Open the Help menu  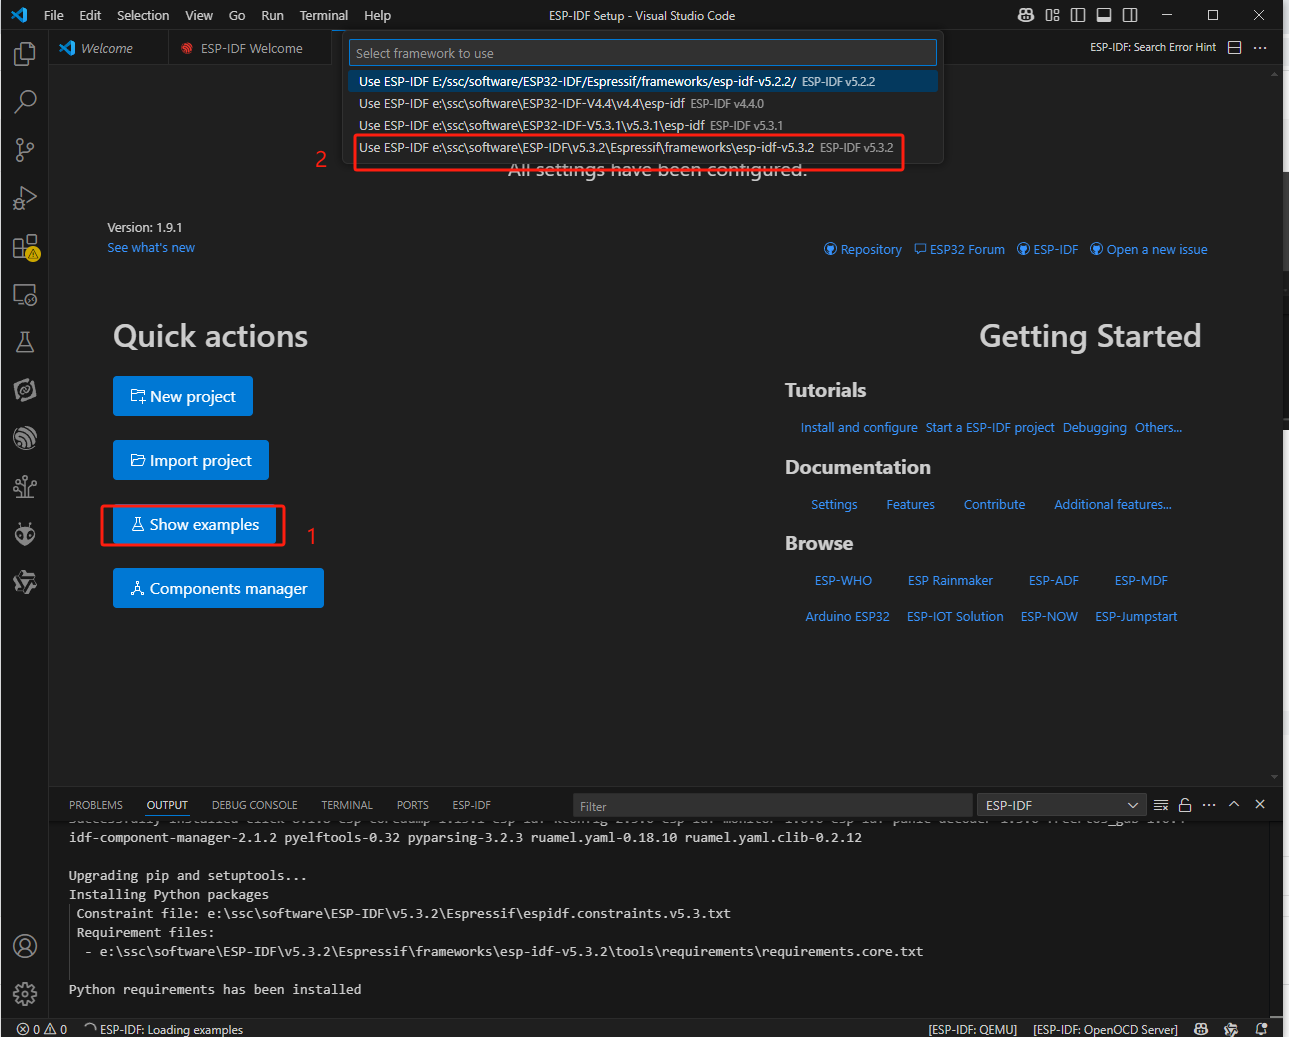point(377,15)
